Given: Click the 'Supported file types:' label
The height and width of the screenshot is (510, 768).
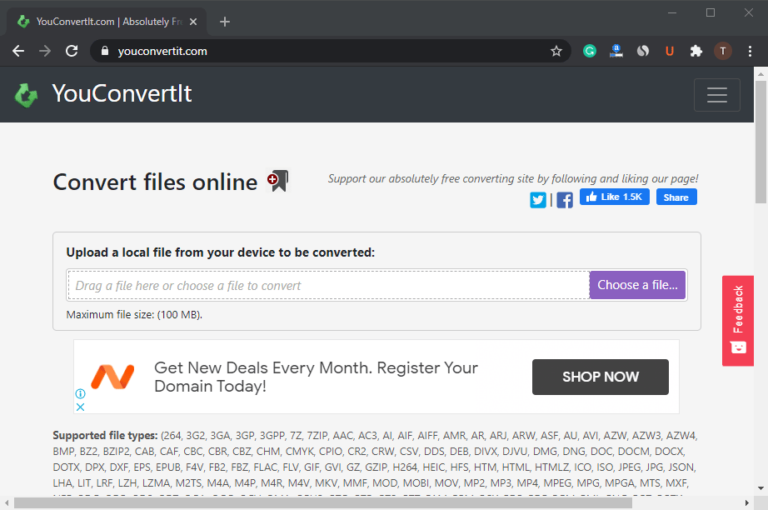Looking at the screenshot, I should (x=105, y=435).
